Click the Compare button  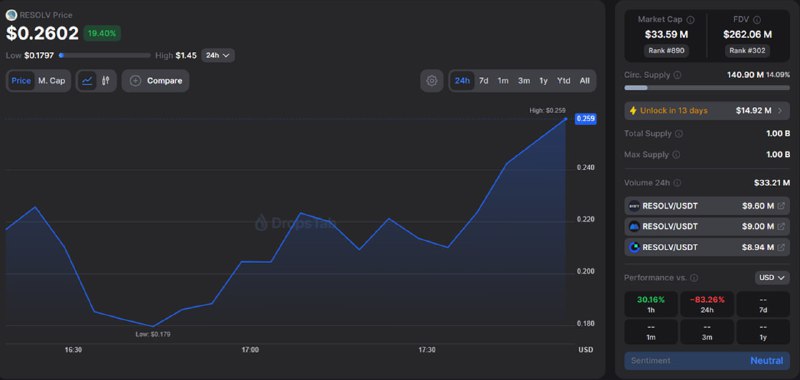pyautogui.click(x=156, y=81)
